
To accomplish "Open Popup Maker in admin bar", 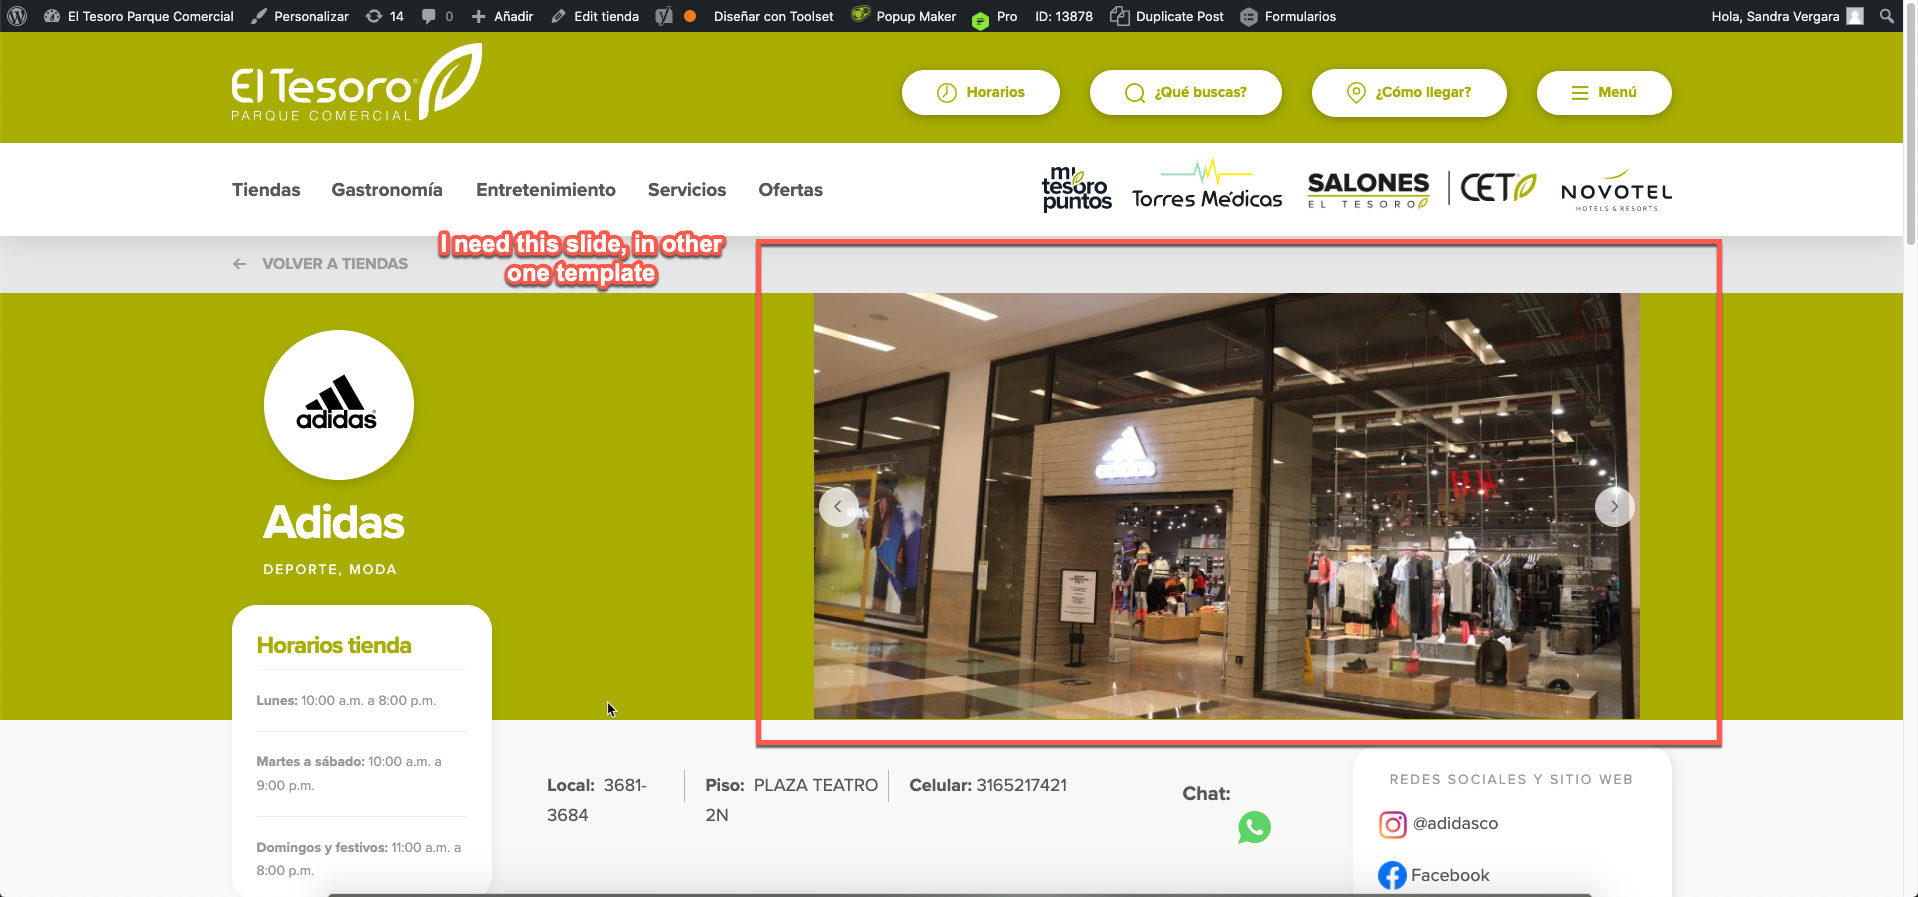I will 904,16.
